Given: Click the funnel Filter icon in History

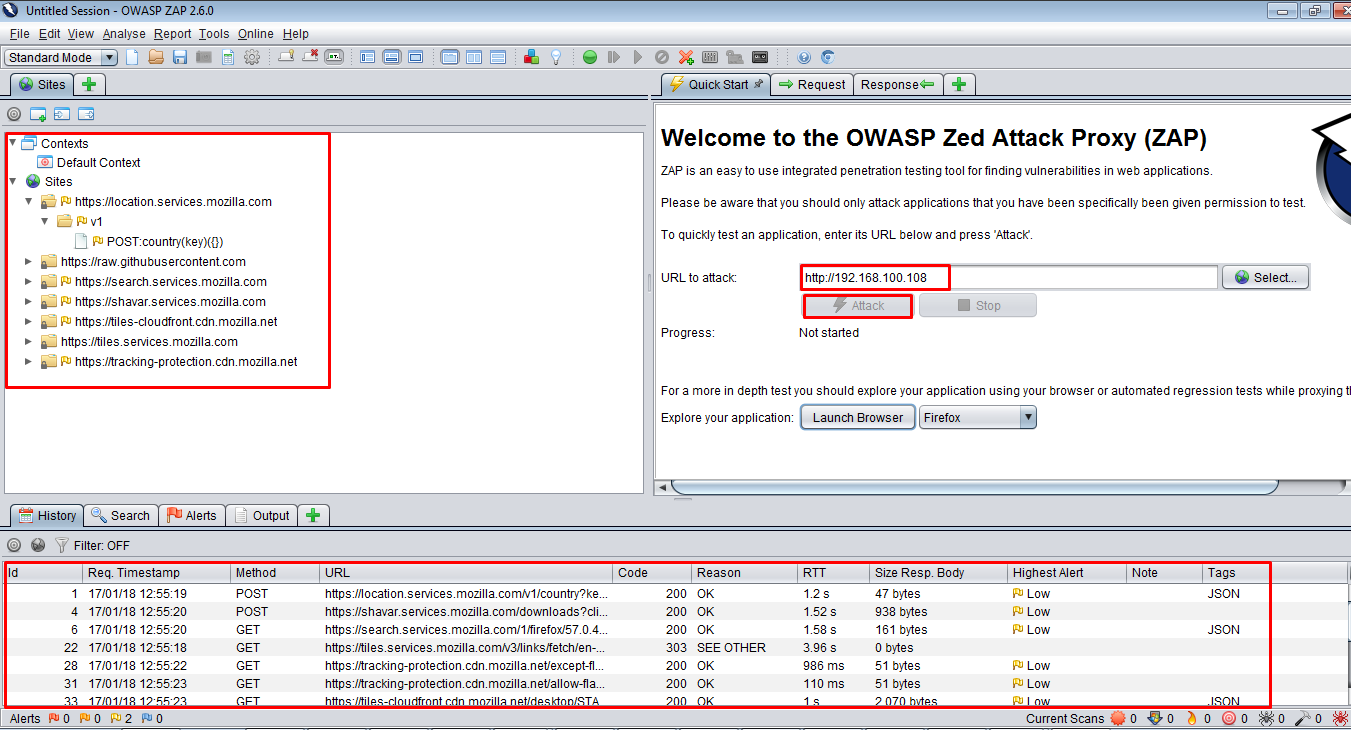Looking at the screenshot, I should coord(62,545).
